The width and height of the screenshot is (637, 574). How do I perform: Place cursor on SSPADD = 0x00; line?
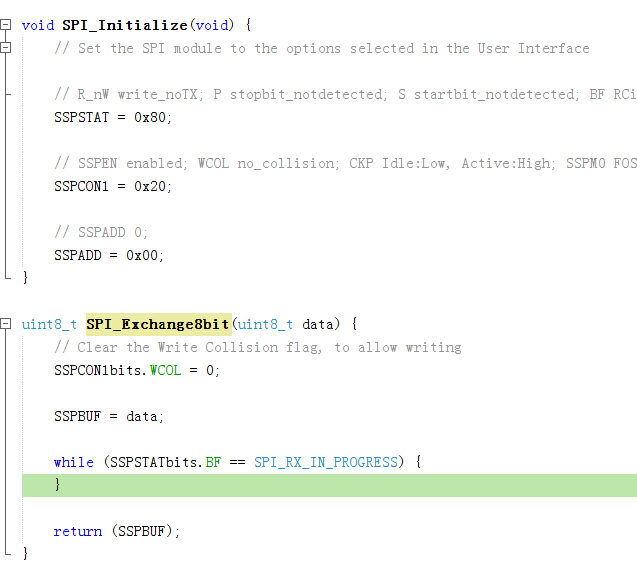point(109,256)
